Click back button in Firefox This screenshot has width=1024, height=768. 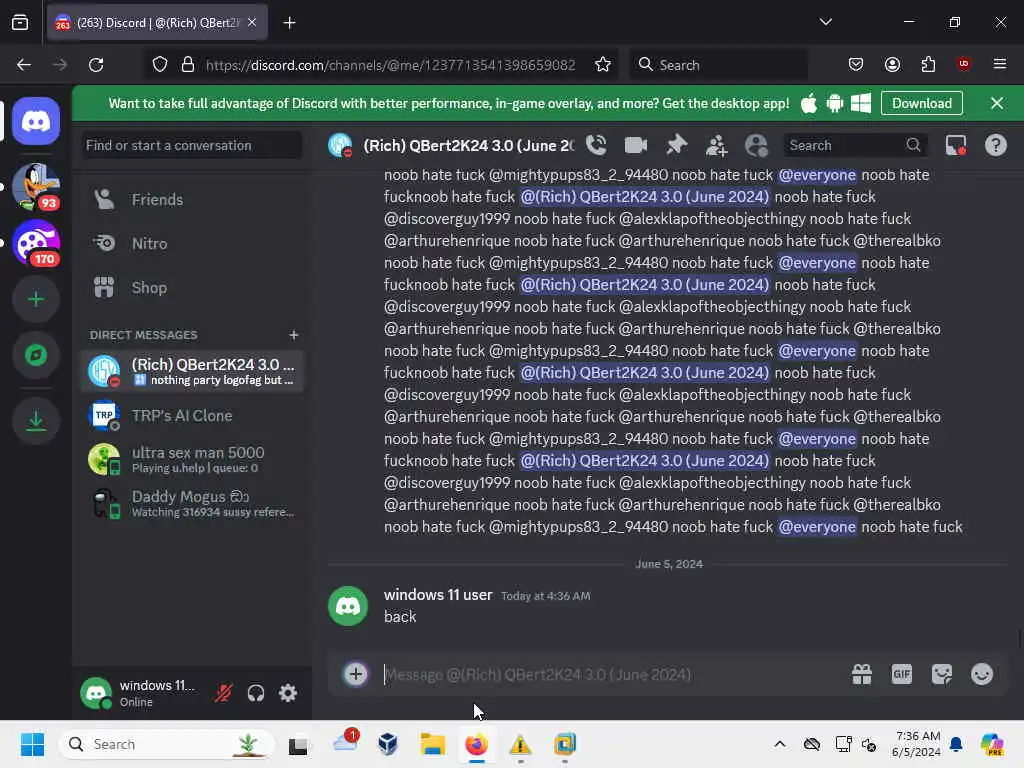pos(24,65)
